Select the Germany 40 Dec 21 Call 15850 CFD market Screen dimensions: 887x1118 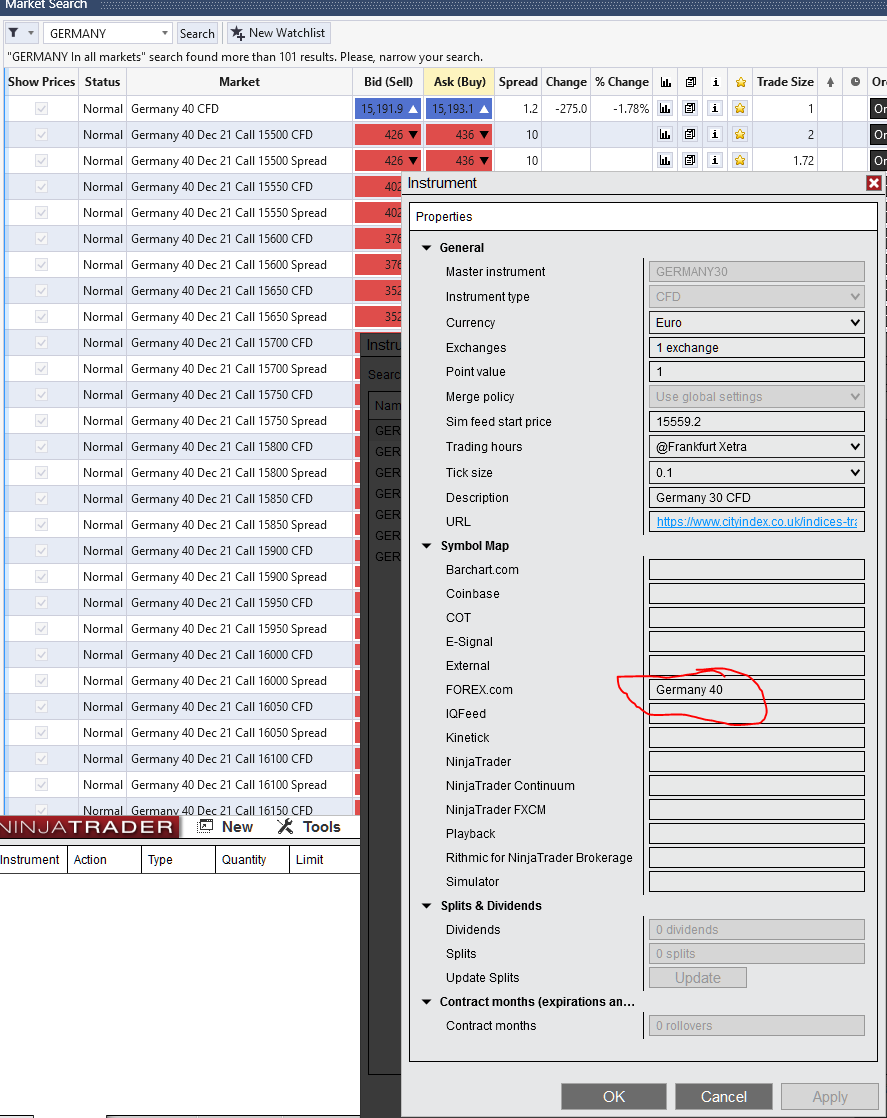(x=222, y=498)
